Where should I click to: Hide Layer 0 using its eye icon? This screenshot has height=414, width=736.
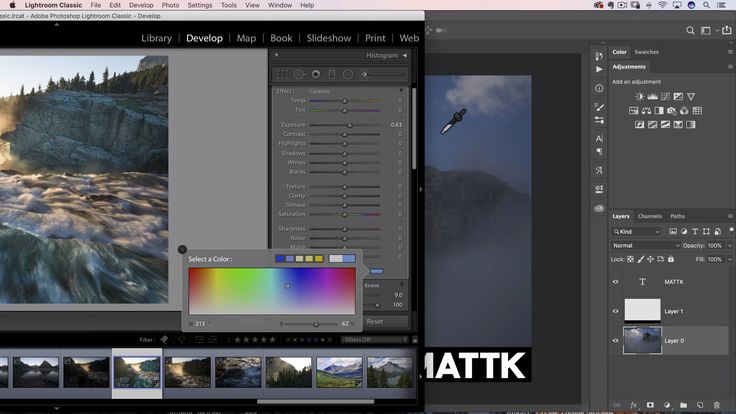tap(615, 341)
